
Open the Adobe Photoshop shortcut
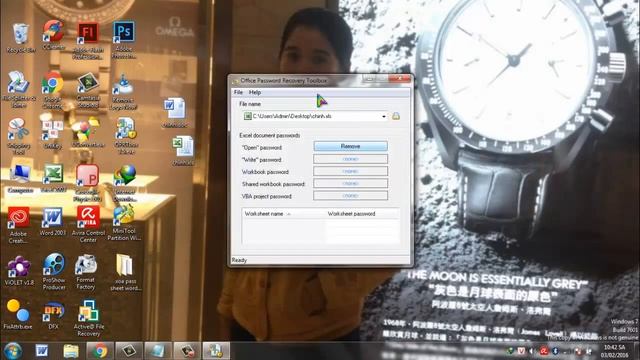[x=124, y=40]
